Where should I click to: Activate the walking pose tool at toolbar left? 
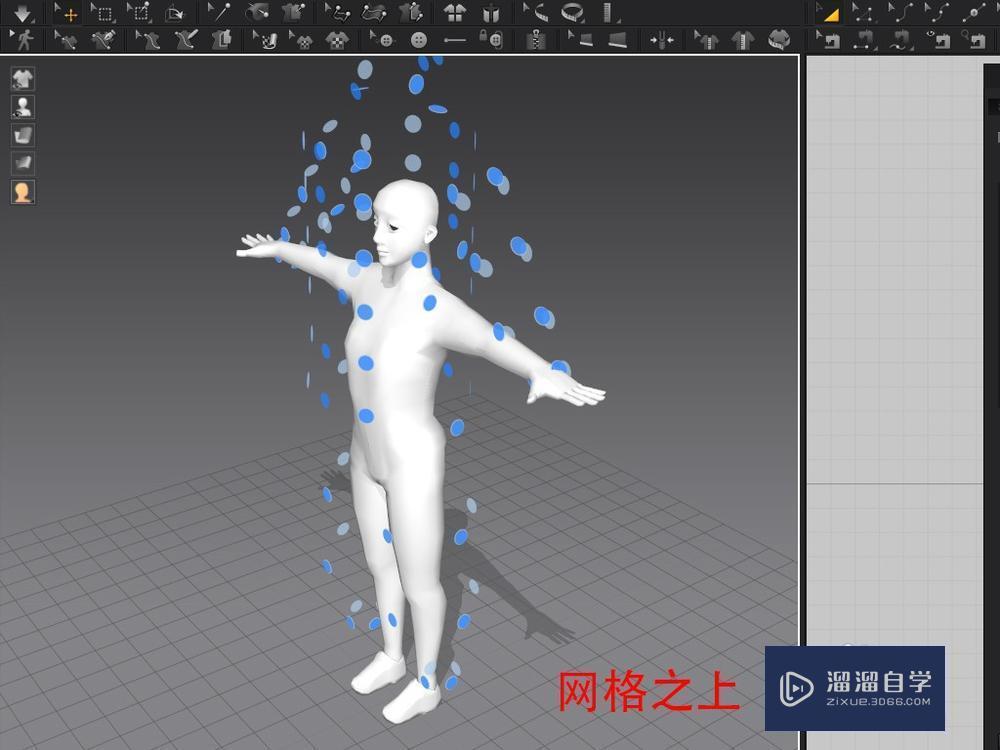click(22, 40)
